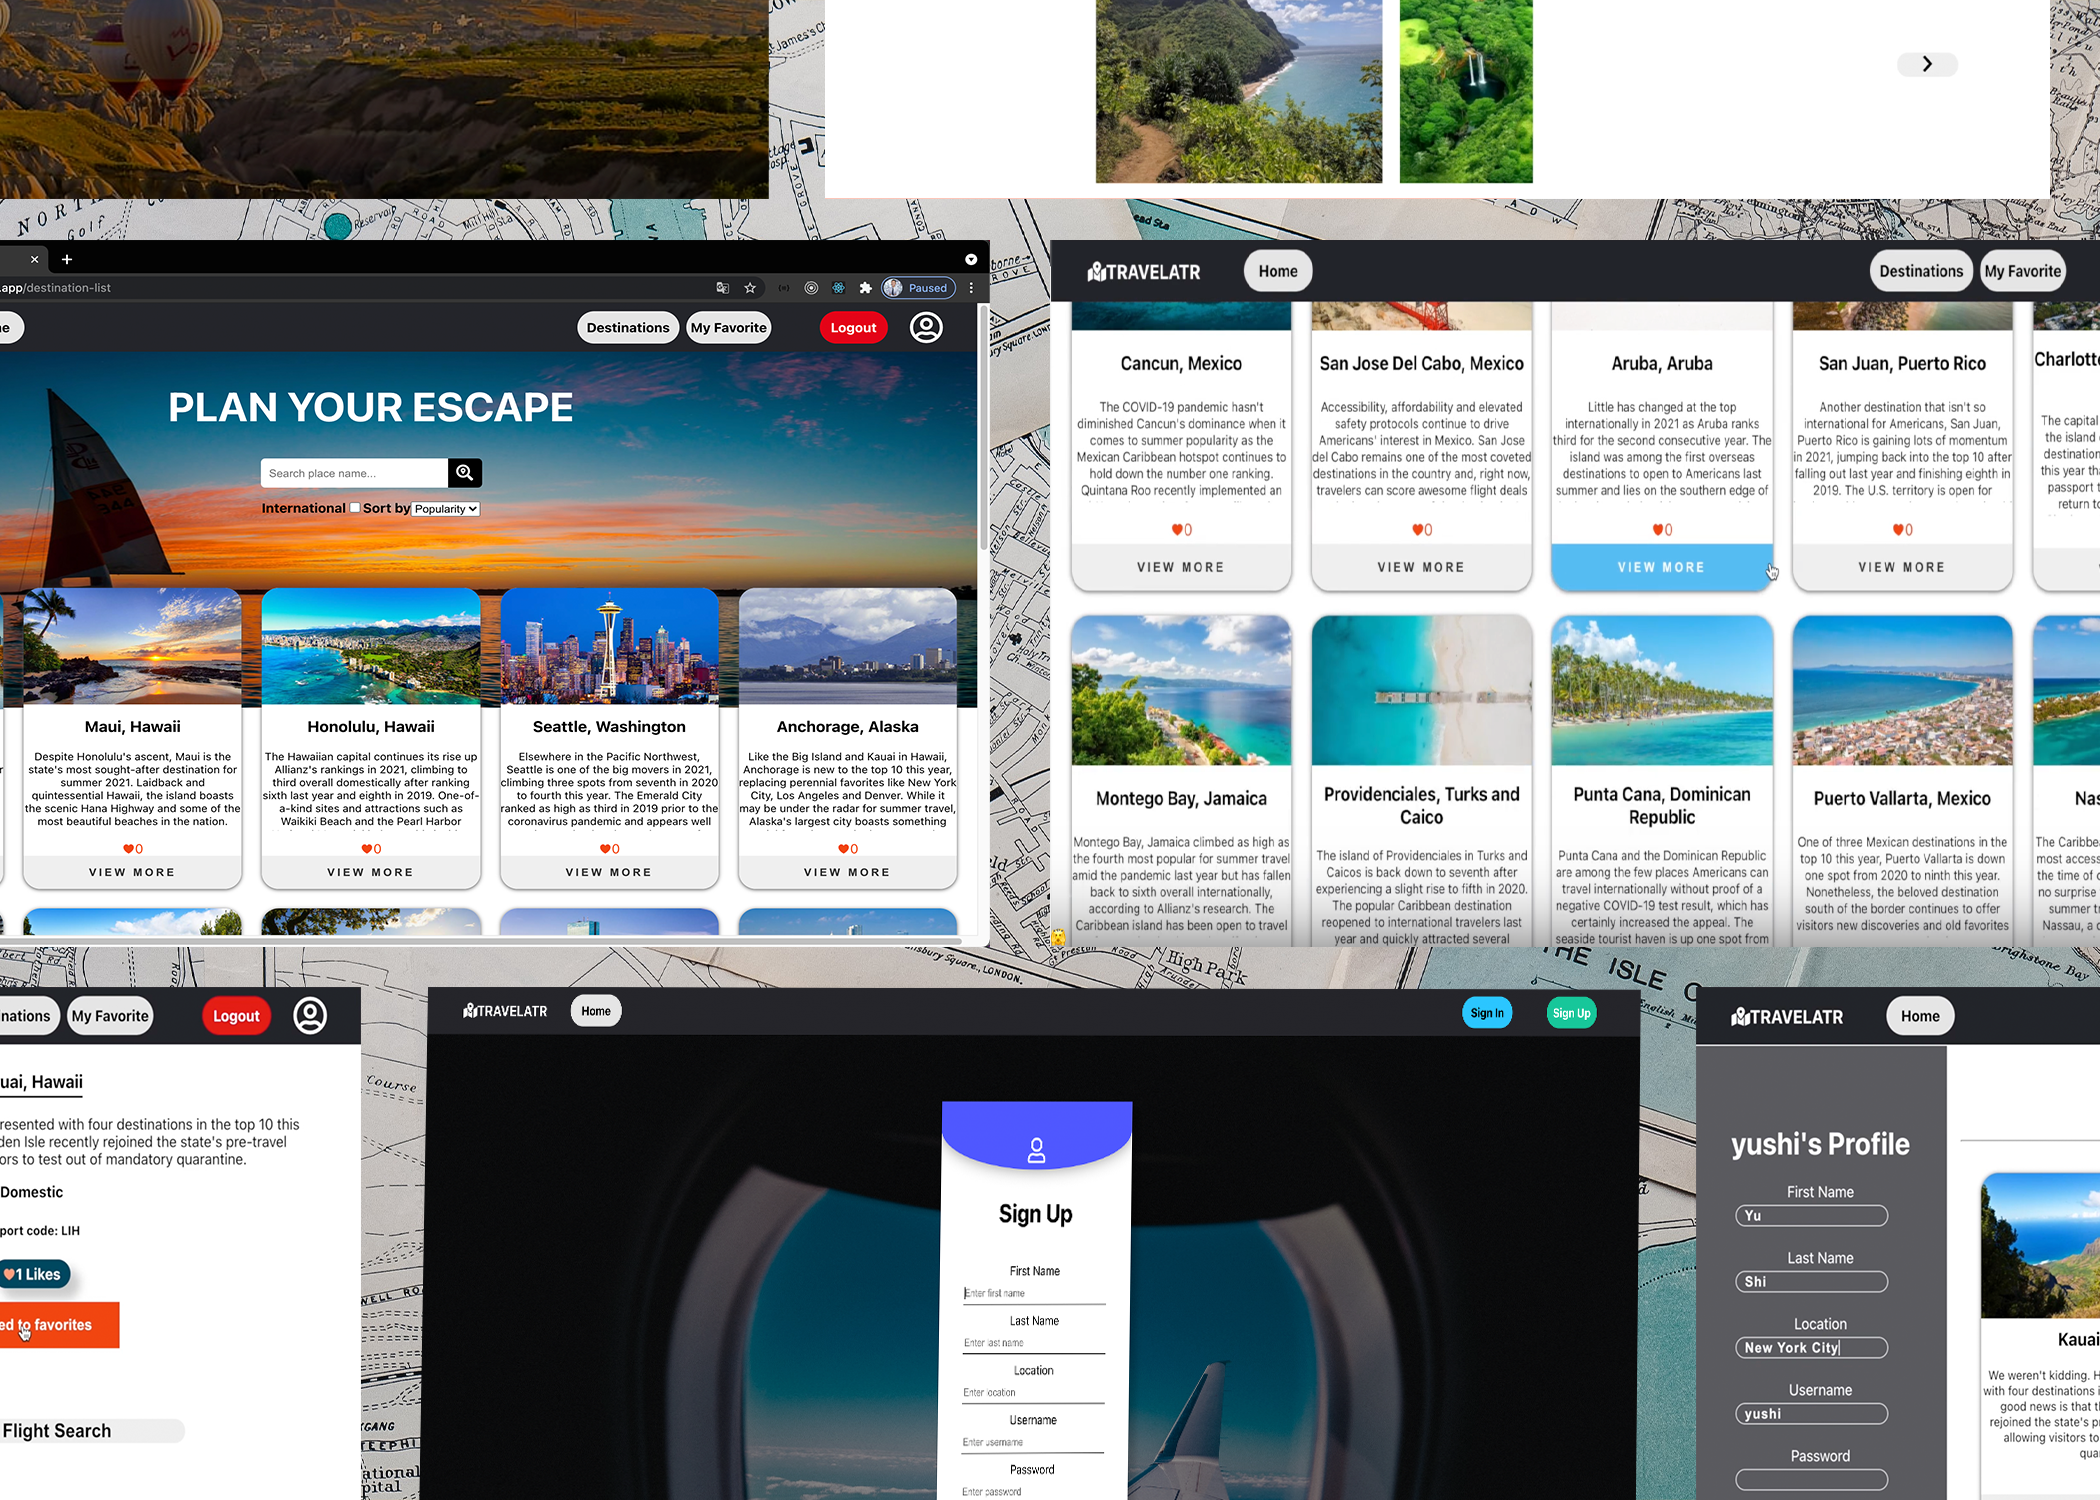Close the current browser tab
Image resolution: width=2100 pixels, height=1500 pixels.
click(x=35, y=259)
